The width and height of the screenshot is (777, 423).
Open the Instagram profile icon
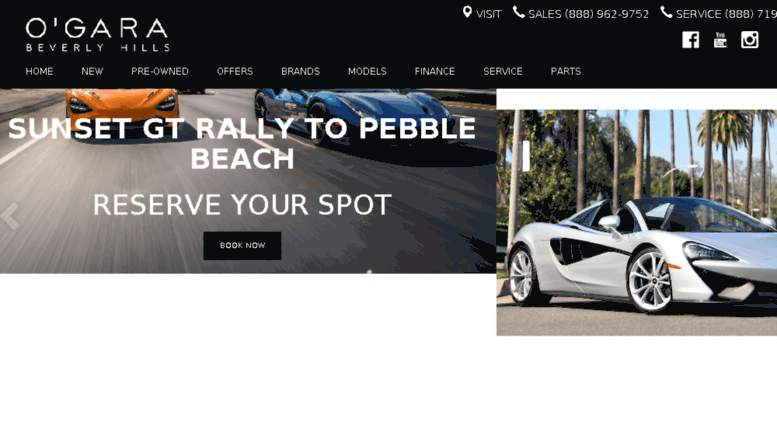[749, 40]
